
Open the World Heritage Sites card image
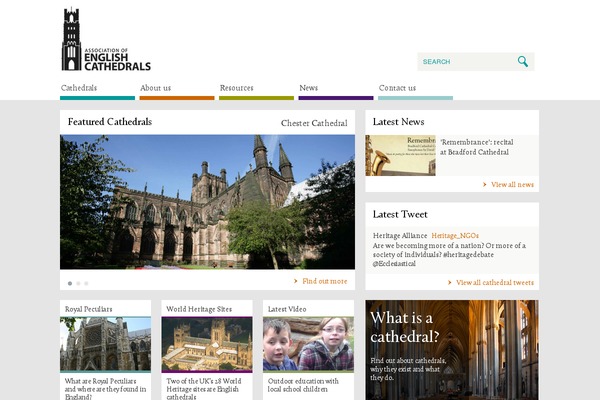tap(207, 344)
